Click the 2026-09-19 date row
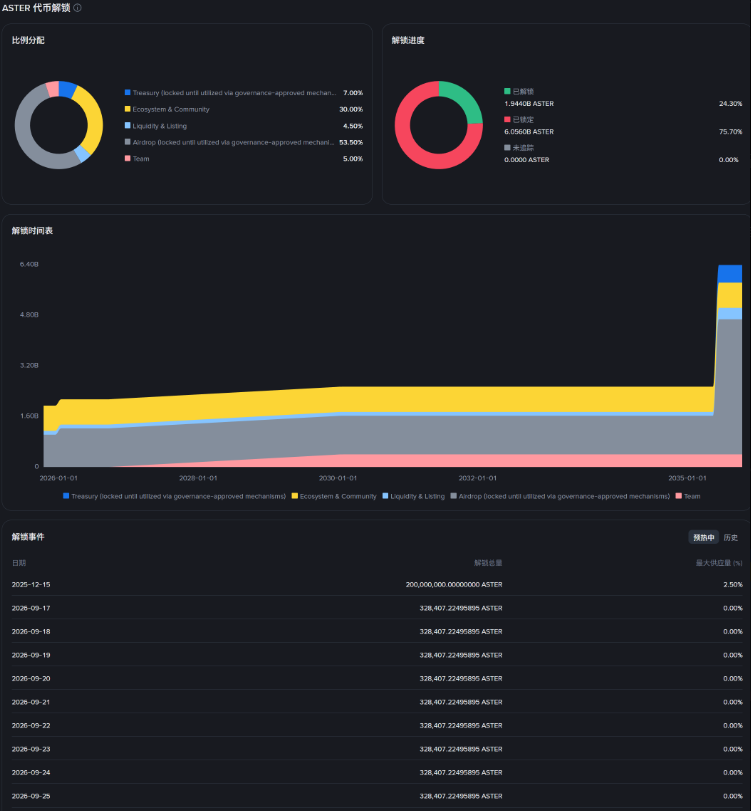 377,655
